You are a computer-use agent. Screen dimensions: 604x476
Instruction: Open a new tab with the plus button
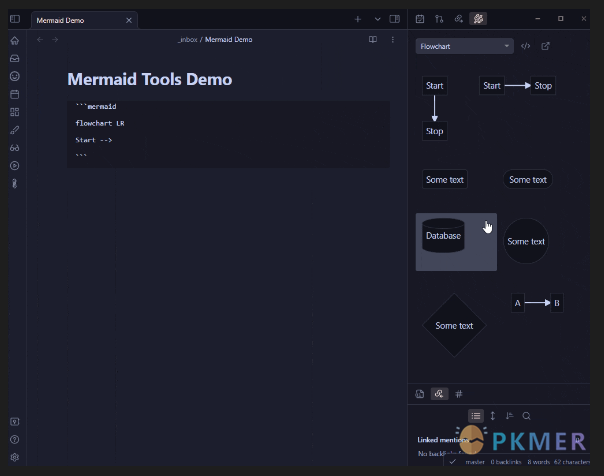tap(358, 19)
